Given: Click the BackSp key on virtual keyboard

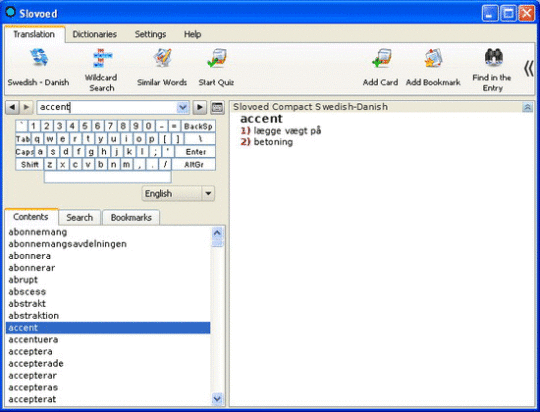Looking at the screenshot, I should click(x=198, y=126).
